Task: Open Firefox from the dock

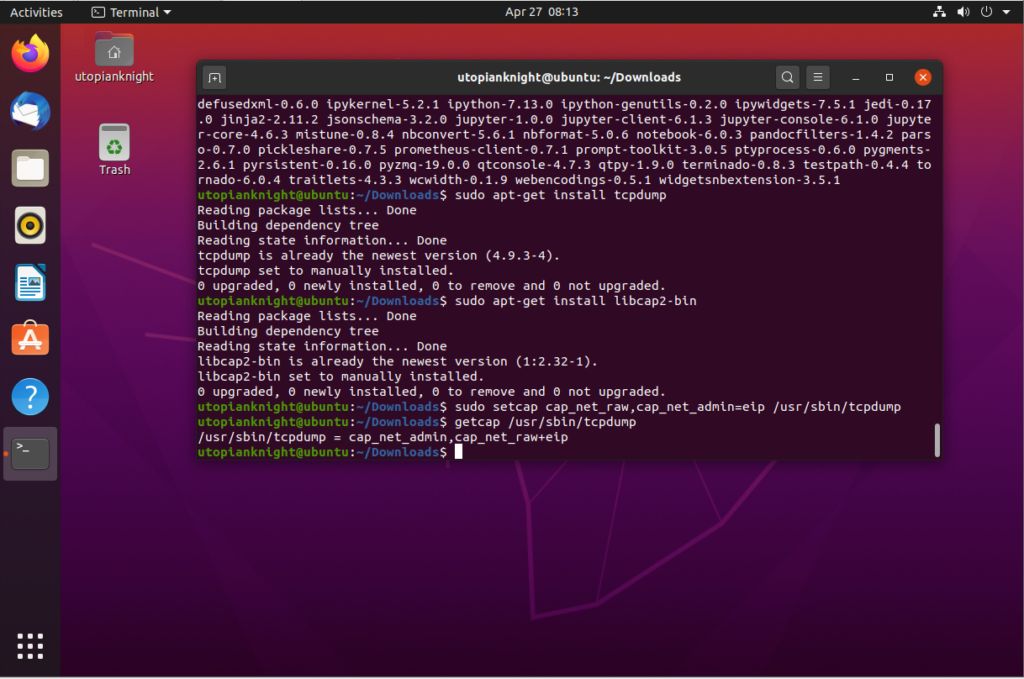Action: tap(29, 54)
